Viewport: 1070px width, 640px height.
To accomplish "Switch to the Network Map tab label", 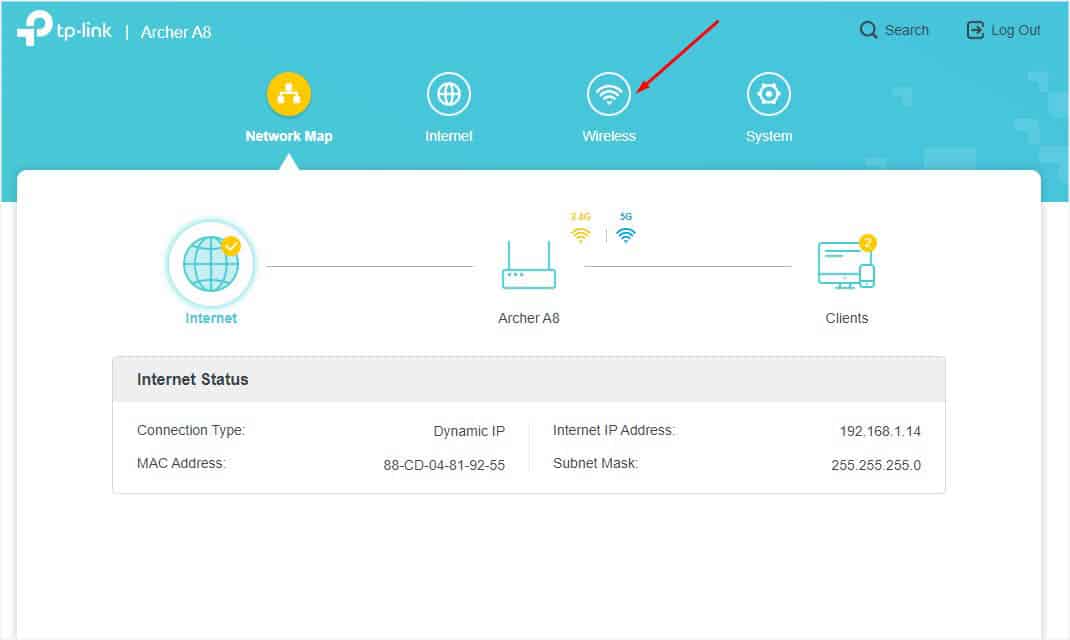I will coord(289,136).
